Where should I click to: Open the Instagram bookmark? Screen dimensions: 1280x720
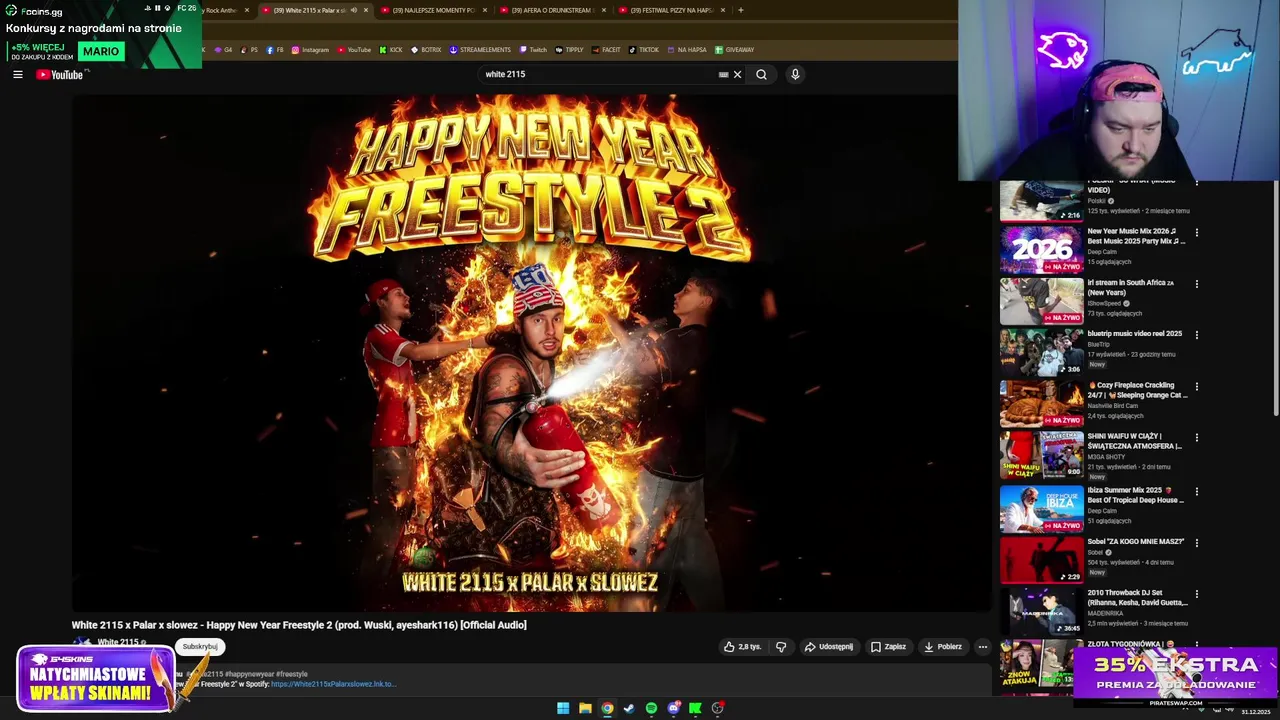(x=310, y=49)
